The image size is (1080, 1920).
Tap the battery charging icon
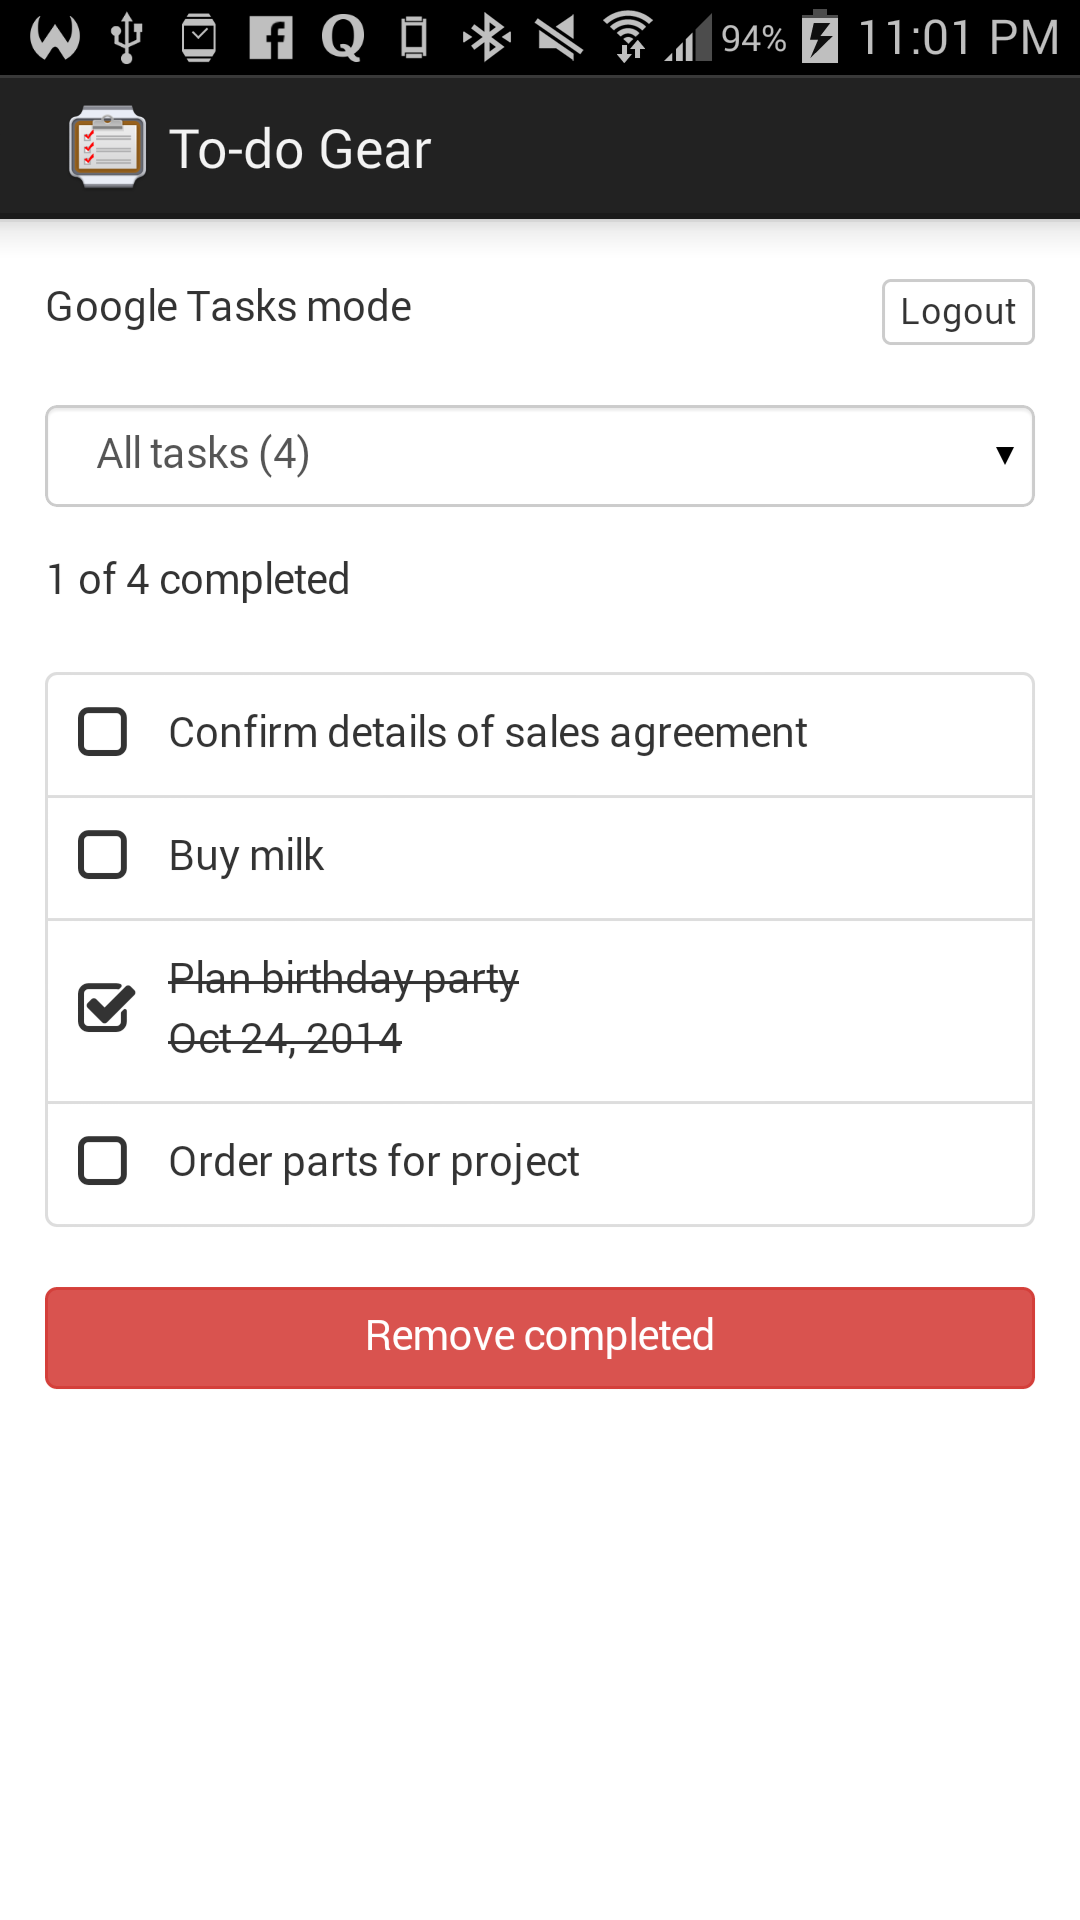[820, 38]
